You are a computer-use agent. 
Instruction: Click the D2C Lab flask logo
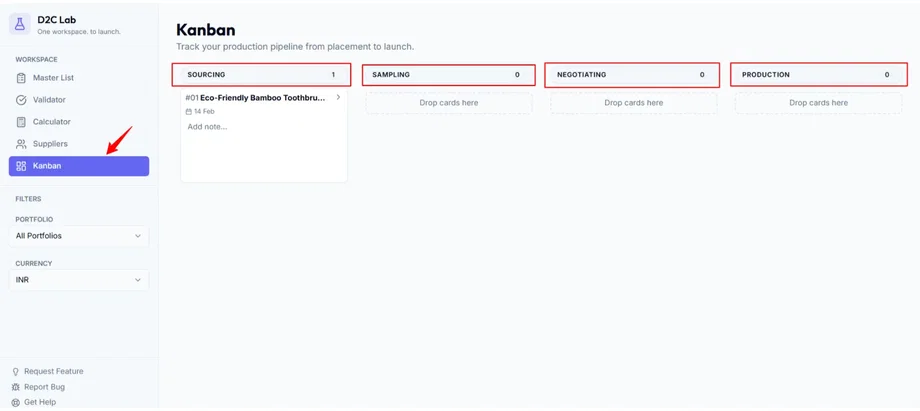[x=20, y=24]
